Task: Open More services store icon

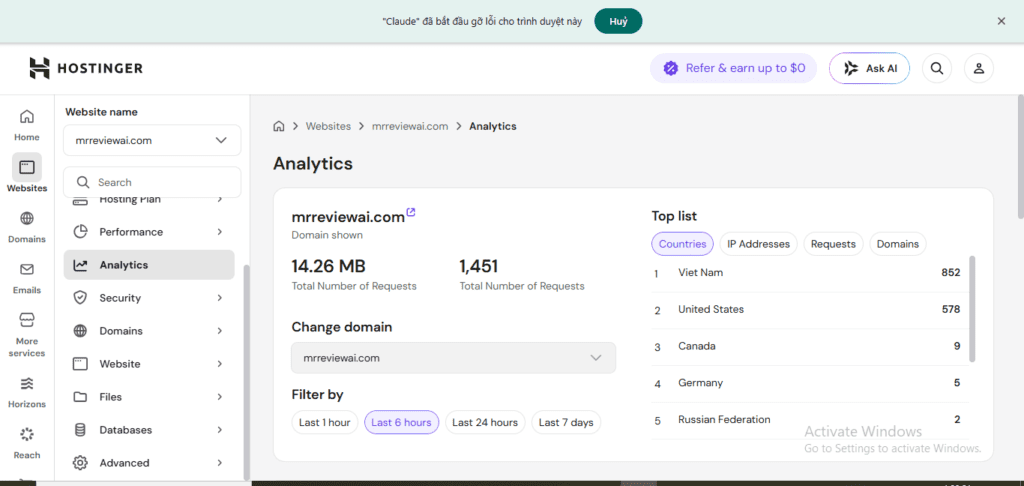Action: (27, 320)
